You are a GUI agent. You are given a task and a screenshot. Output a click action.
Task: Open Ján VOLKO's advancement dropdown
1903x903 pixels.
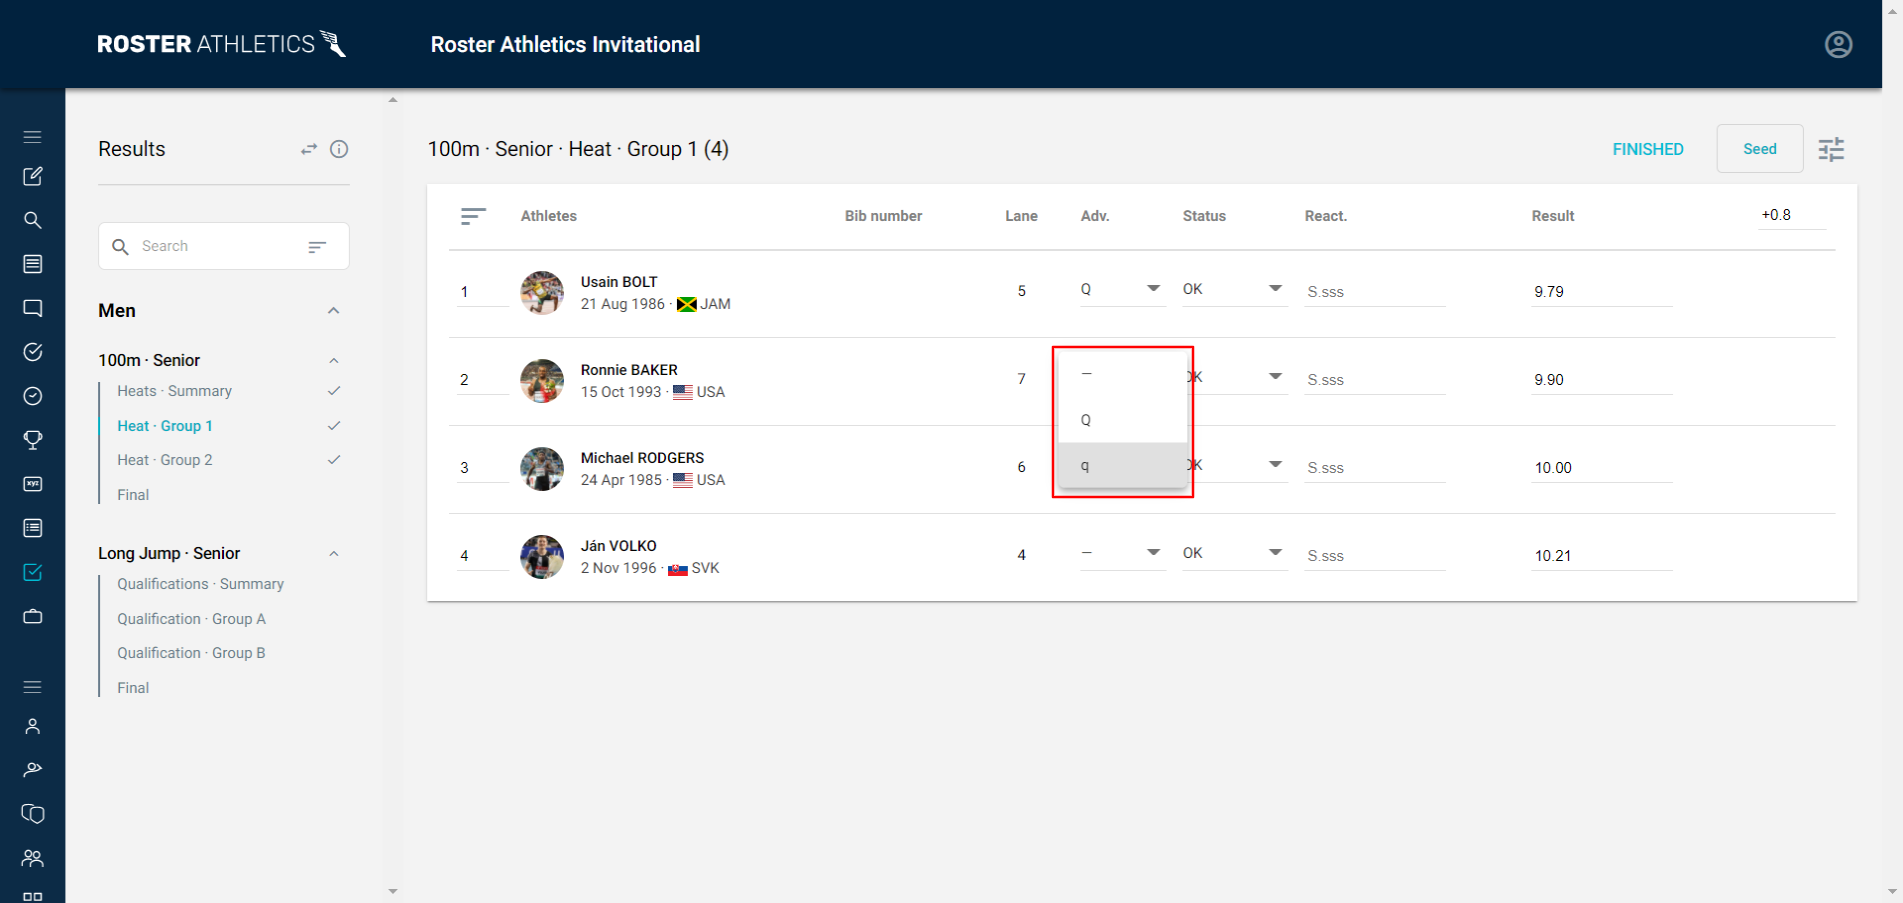[1153, 552]
